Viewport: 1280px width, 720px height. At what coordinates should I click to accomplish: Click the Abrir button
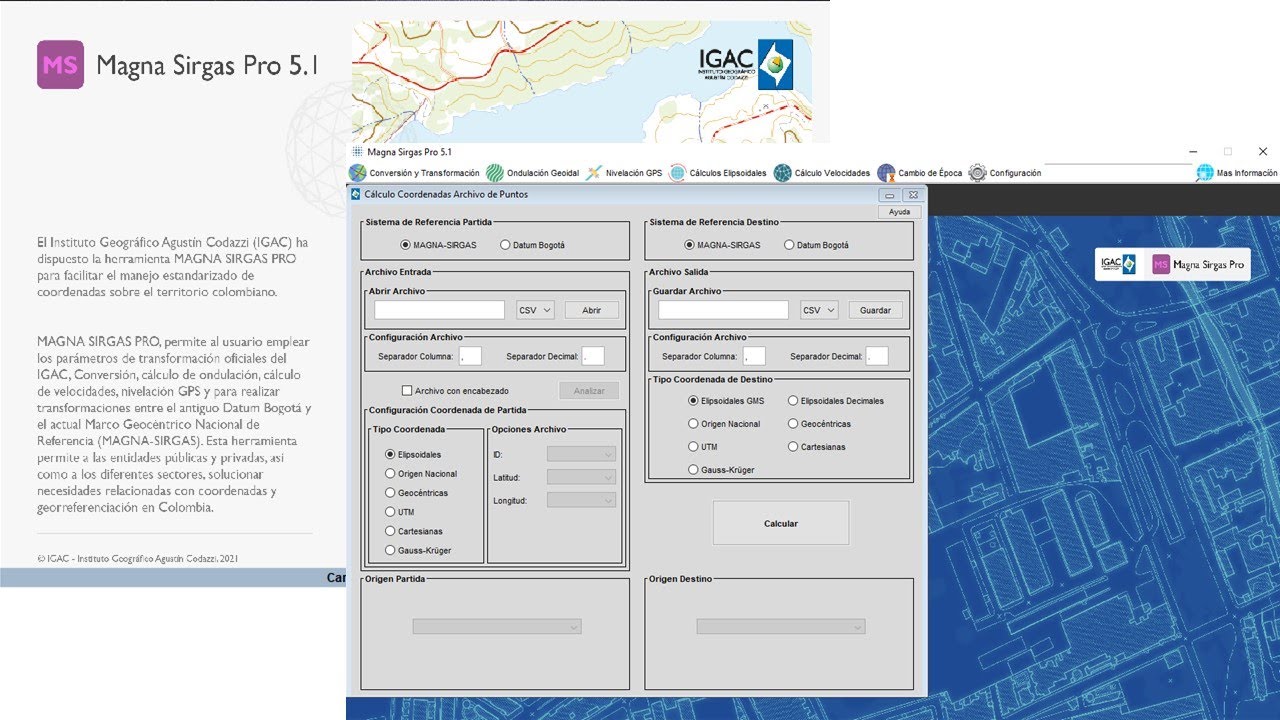tap(592, 310)
